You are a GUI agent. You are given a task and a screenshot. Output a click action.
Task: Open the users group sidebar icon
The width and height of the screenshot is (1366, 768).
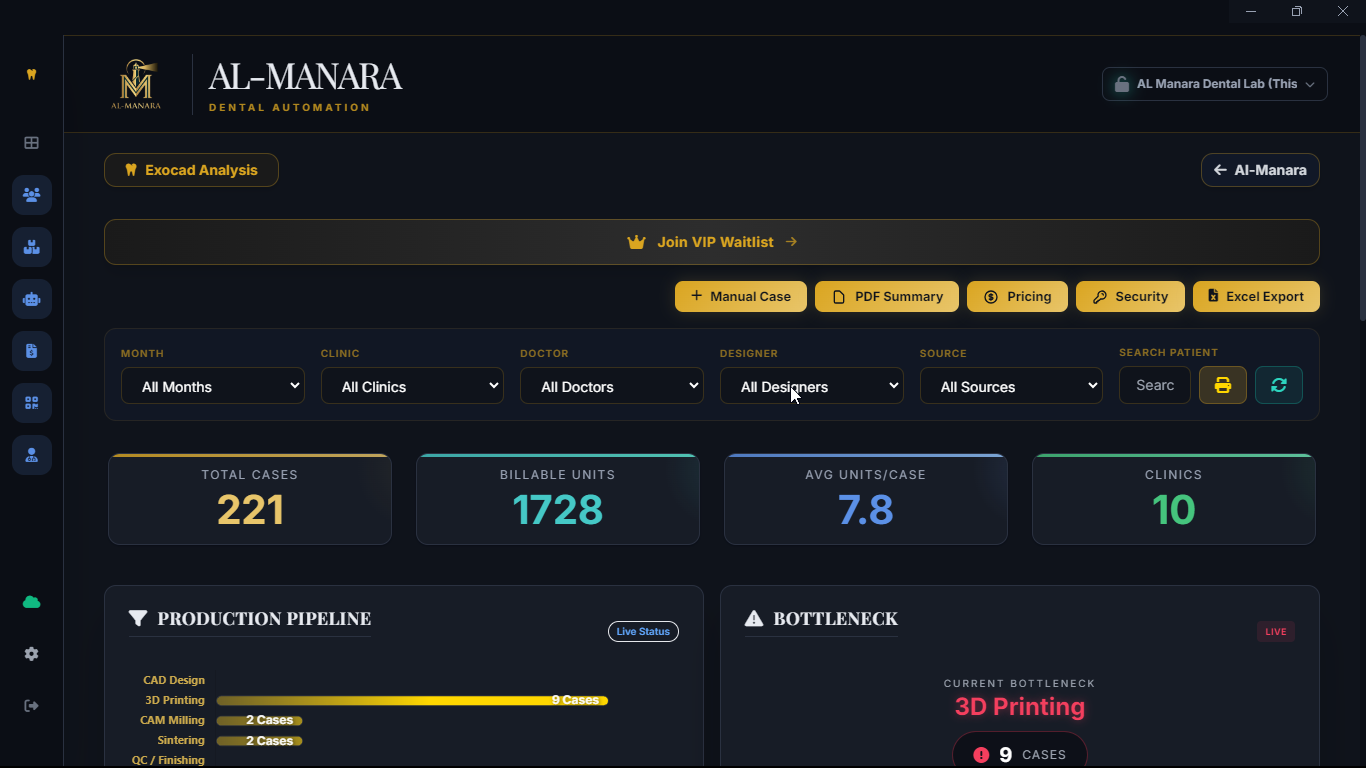[x=32, y=195]
